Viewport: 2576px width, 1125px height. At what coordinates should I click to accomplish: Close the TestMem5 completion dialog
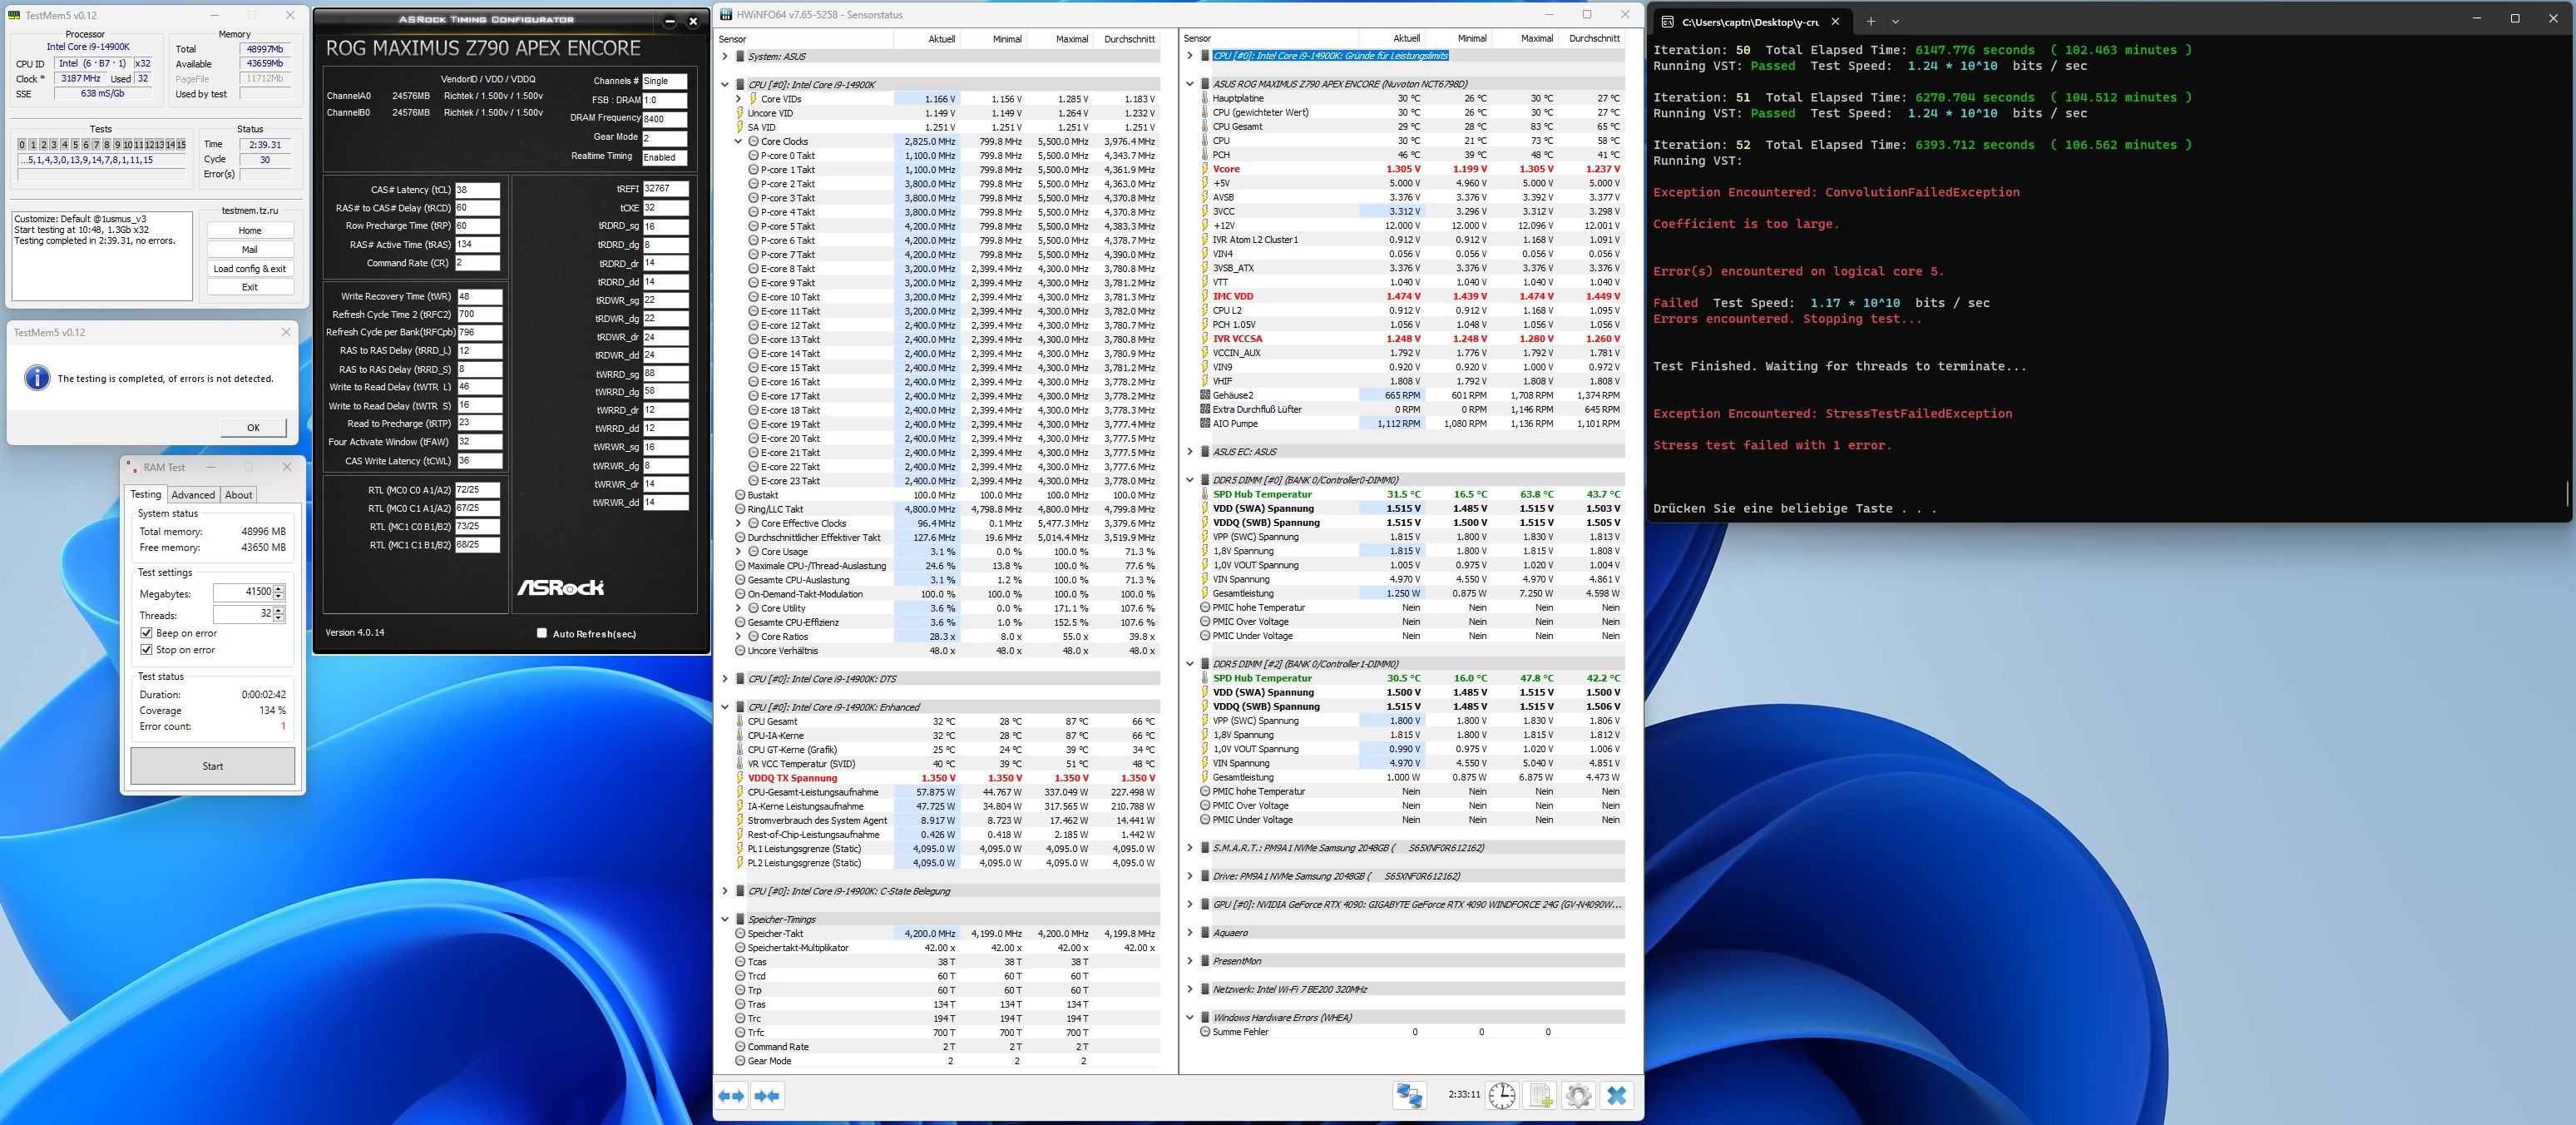[286, 332]
